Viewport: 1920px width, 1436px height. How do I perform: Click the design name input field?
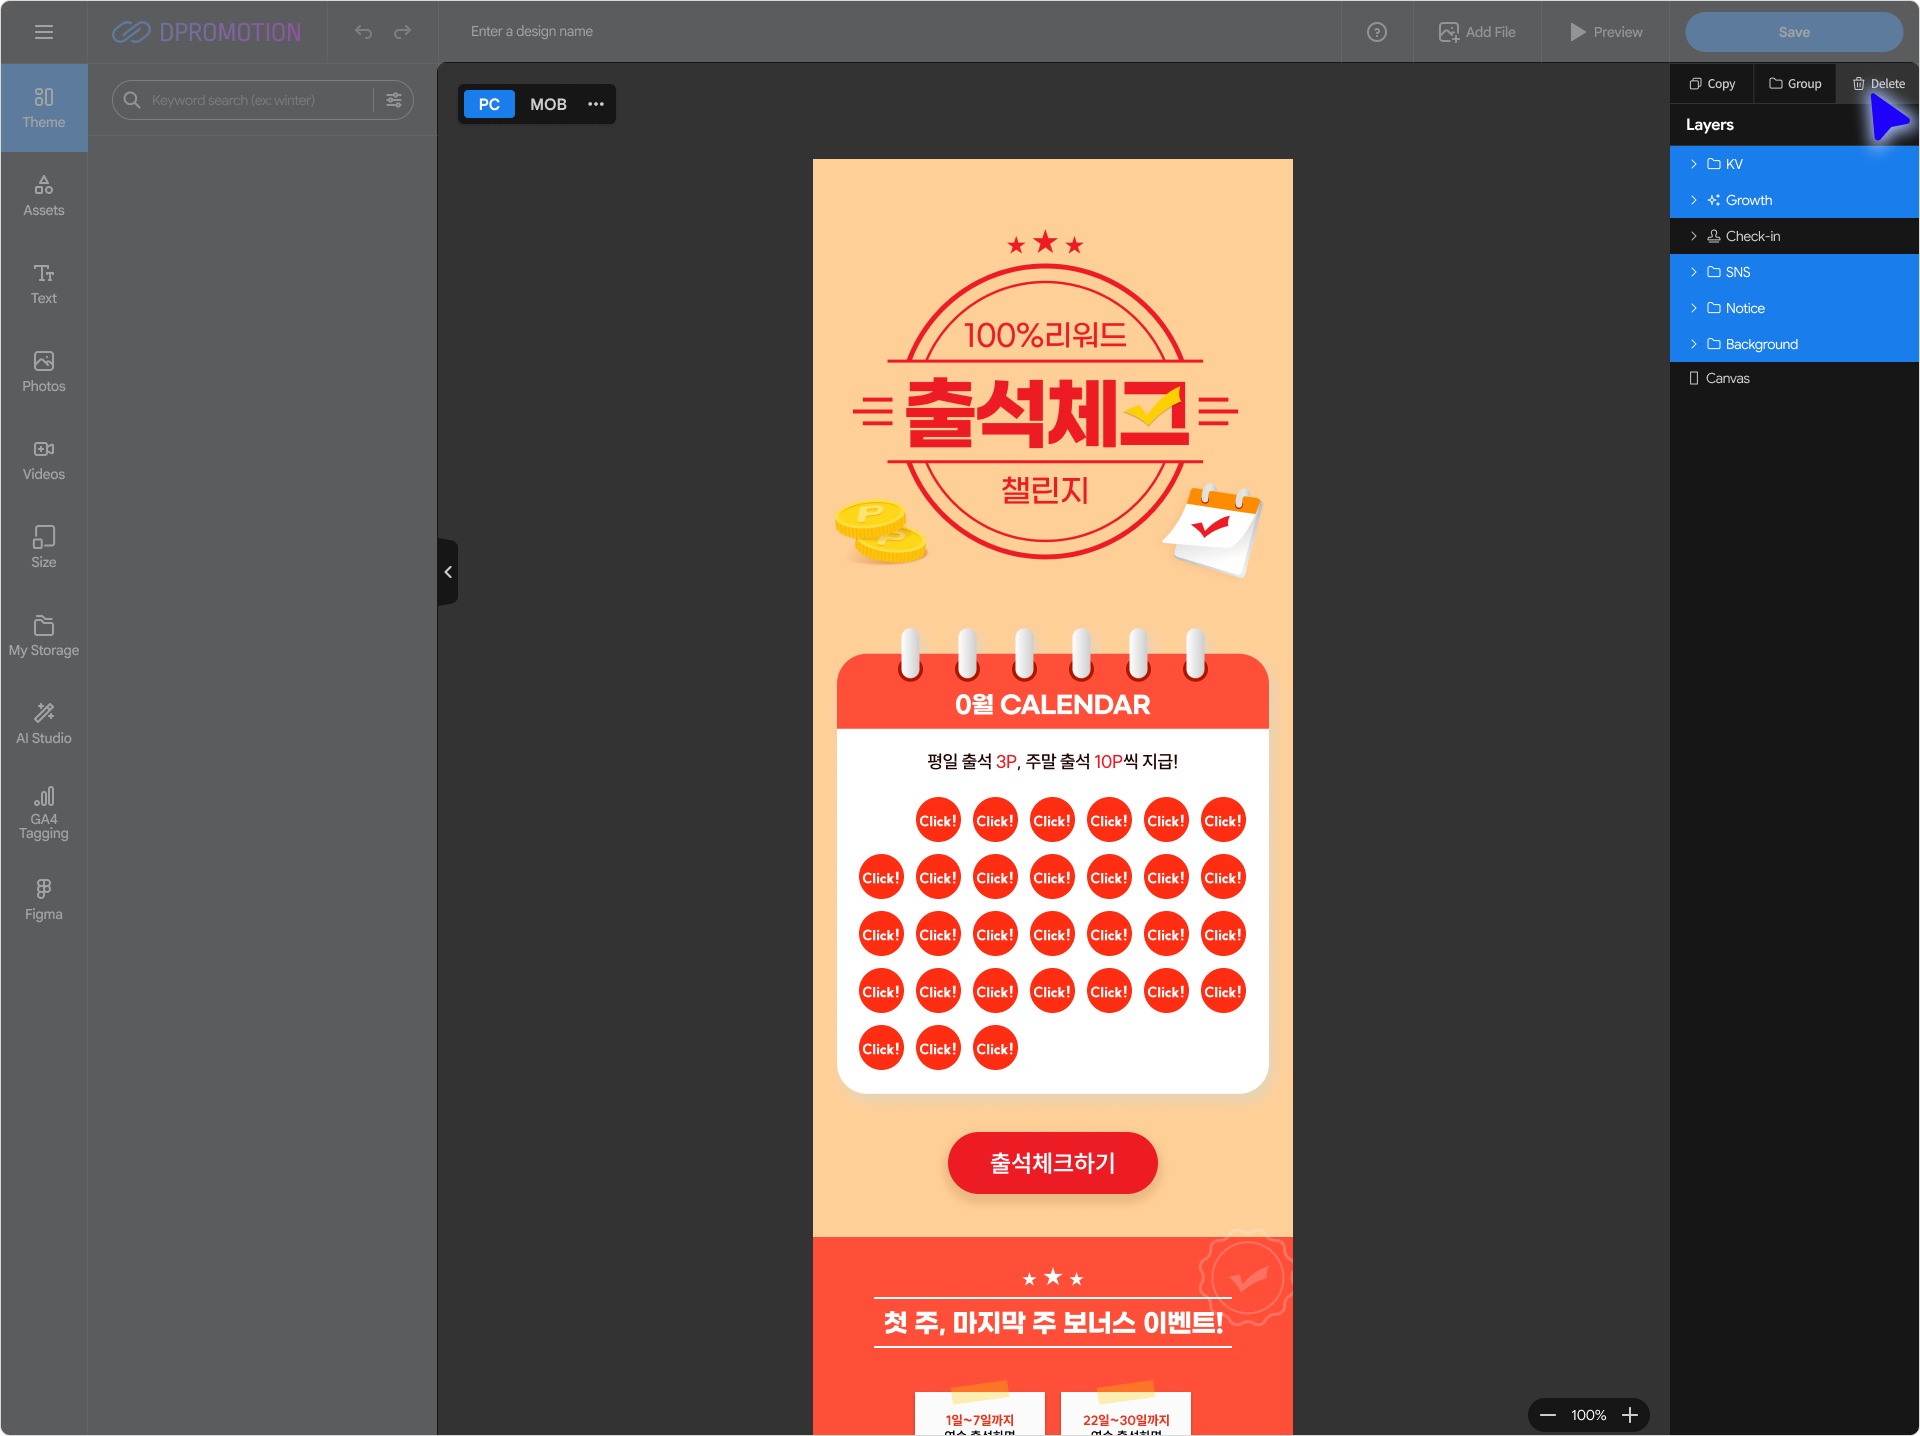tap(532, 32)
